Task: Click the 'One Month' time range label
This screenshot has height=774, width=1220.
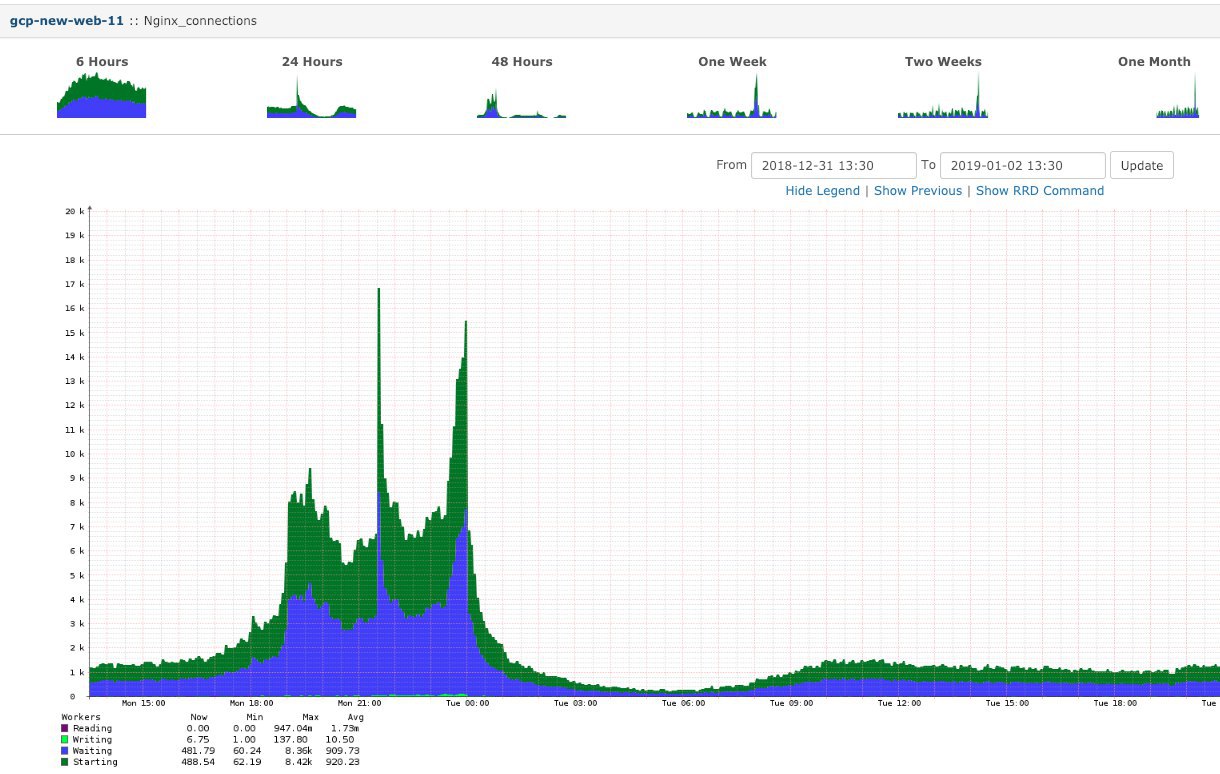Action: (1154, 62)
